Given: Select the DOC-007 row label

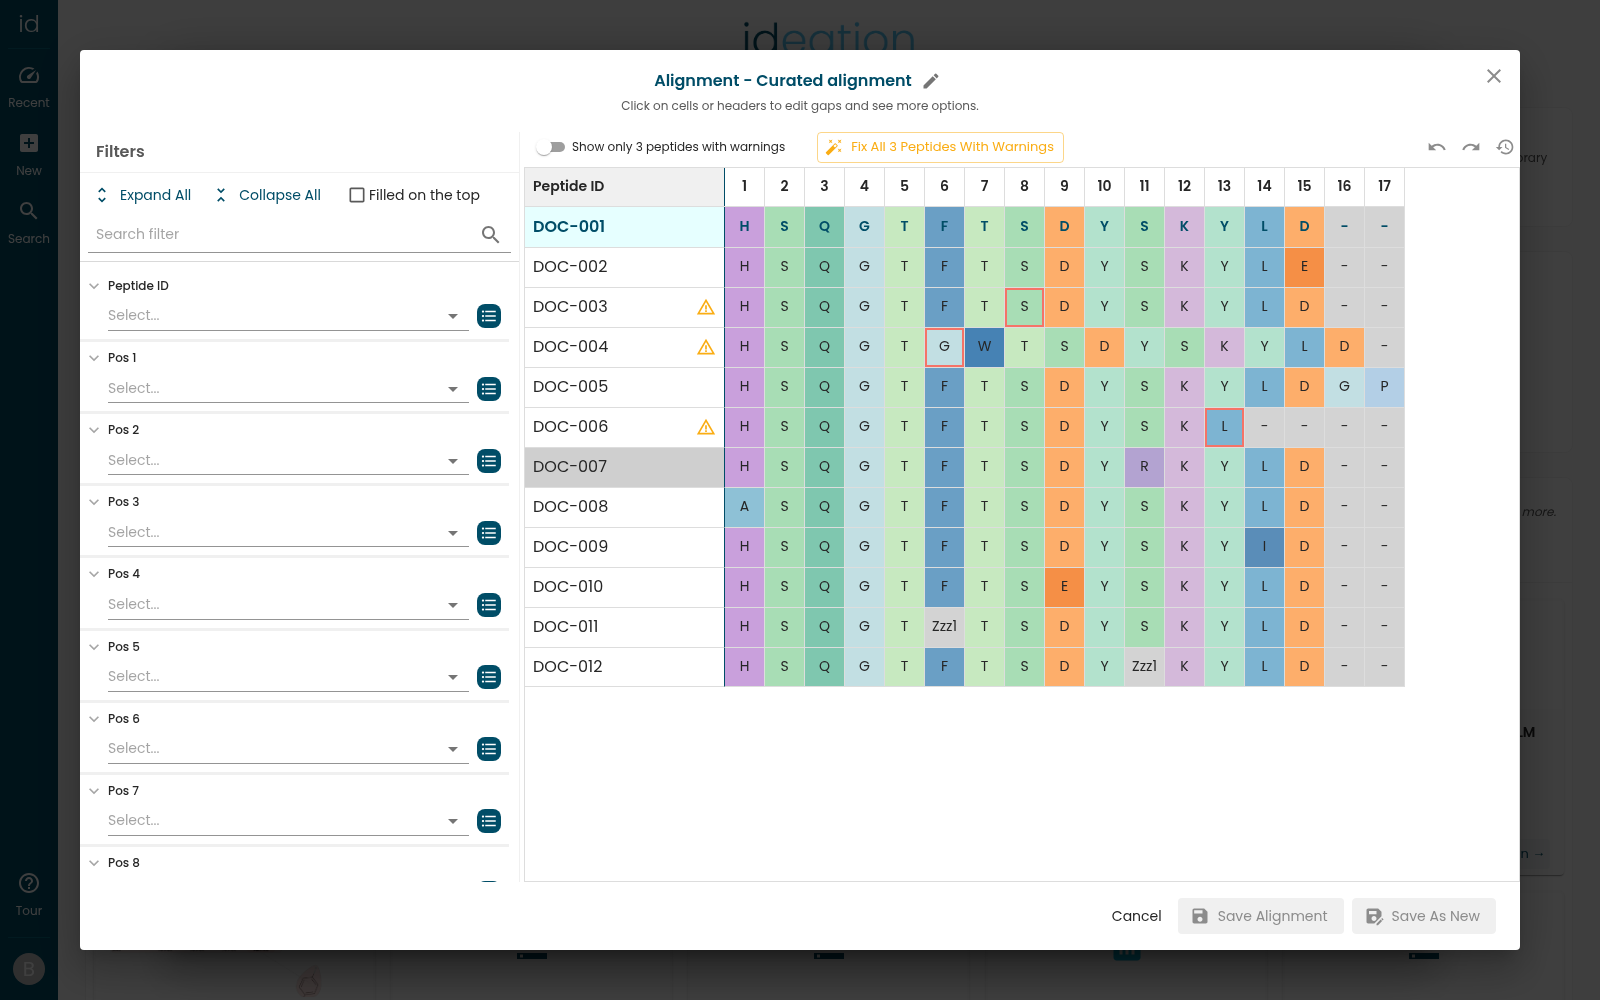Looking at the screenshot, I should [x=624, y=467].
